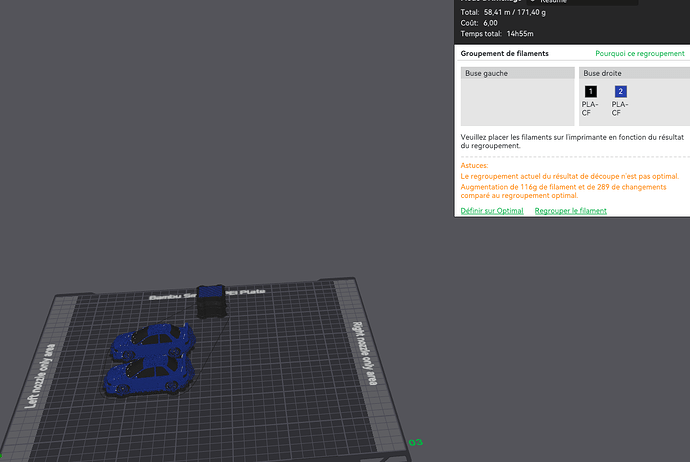Click the 'Left nozzle only area' strip
690x462 pixels.
click(x=40, y=375)
